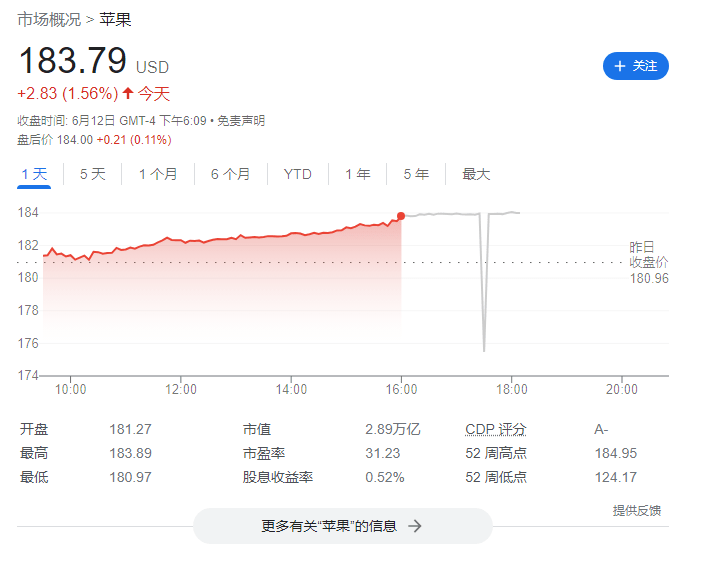The width and height of the screenshot is (711, 565).
Task: Click the after-hours dip spike on chart
Action: point(484,281)
